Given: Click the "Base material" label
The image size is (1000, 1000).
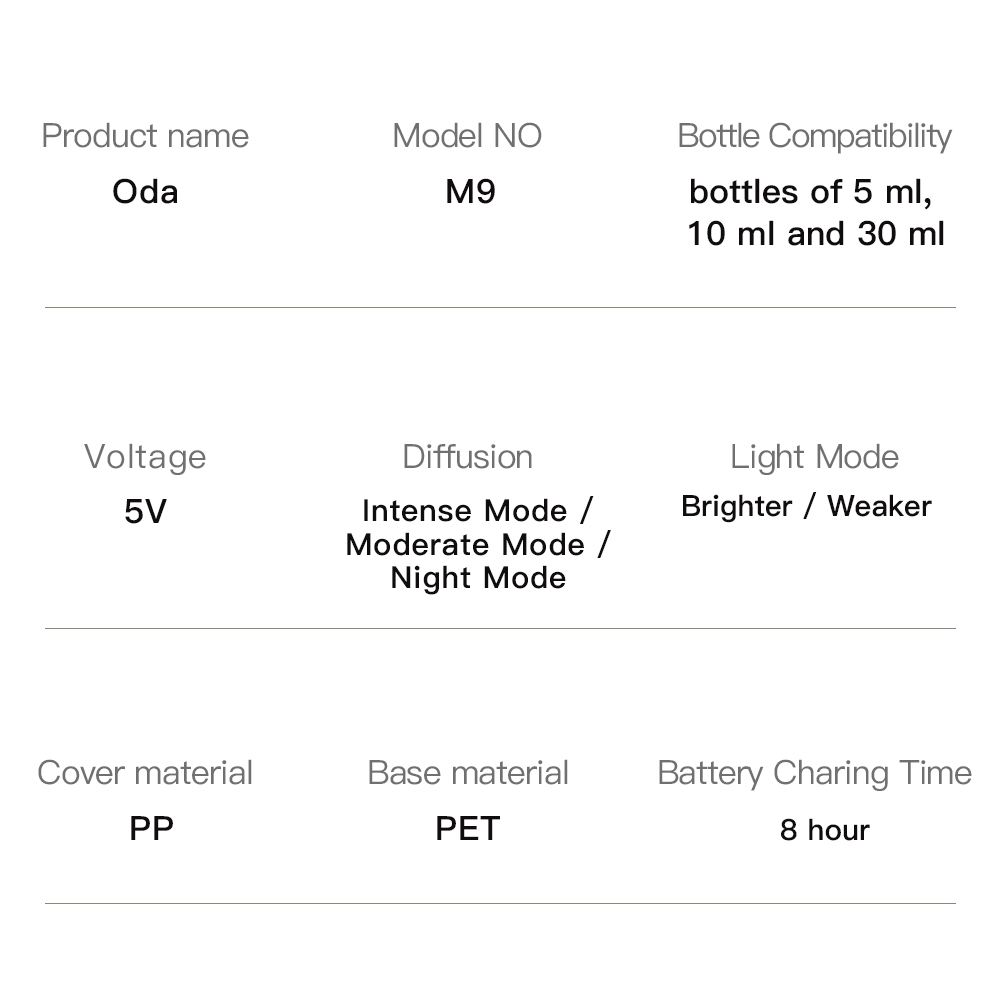Looking at the screenshot, I should 468,773.
